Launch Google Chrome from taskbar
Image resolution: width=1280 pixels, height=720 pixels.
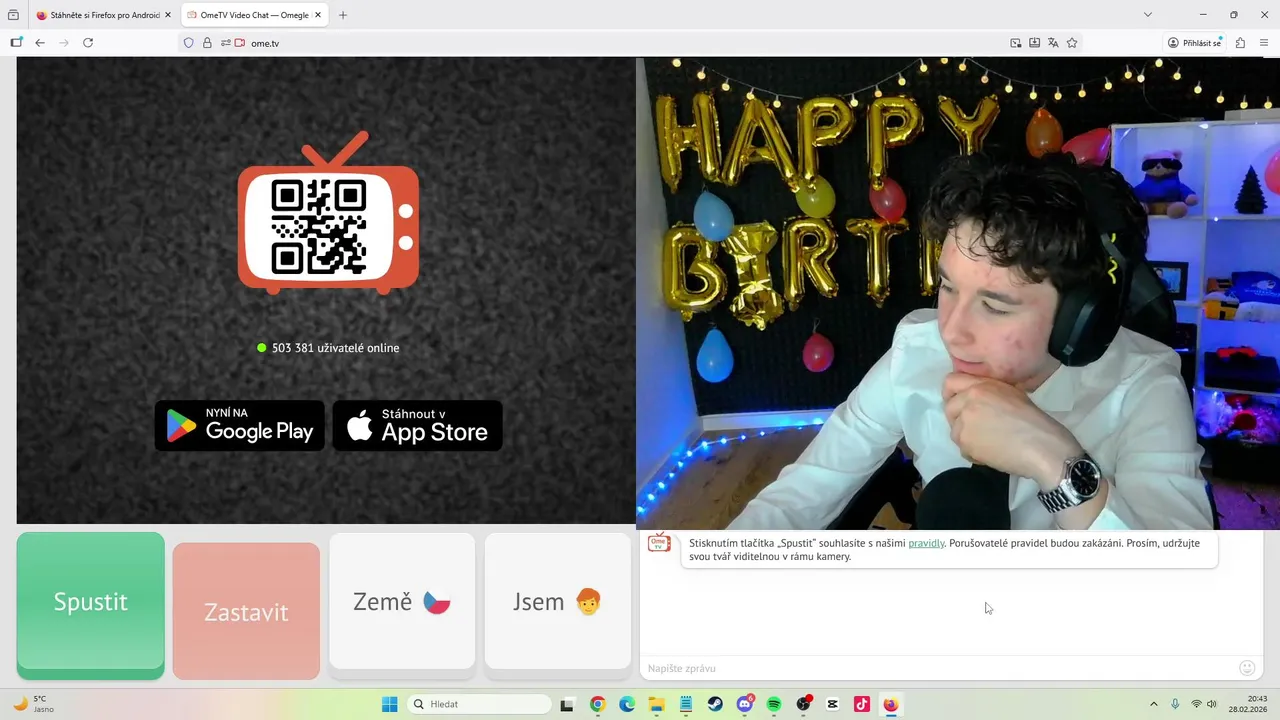tap(597, 704)
